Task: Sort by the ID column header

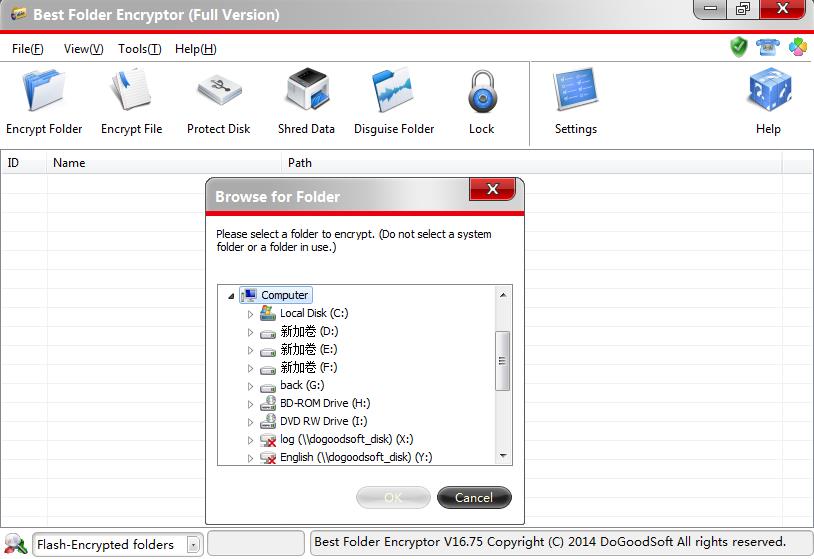Action: 24,162
